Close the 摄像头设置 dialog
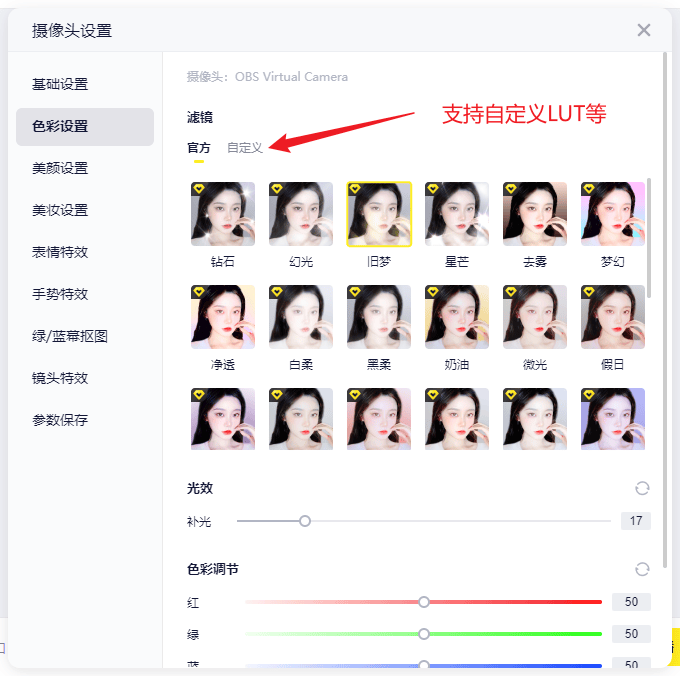This screenshot has height=676, width=680. pos(644,30)
